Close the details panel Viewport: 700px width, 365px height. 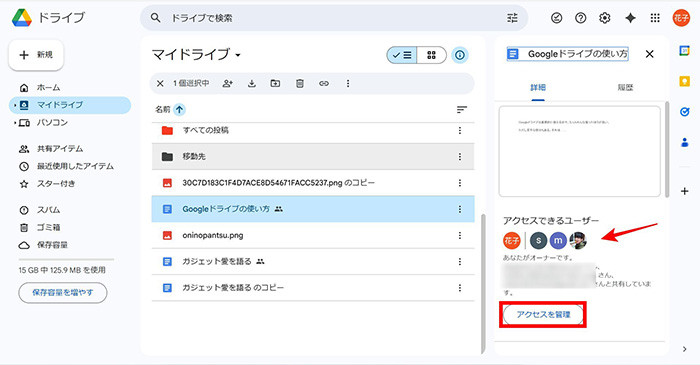(x=650, y=54)
